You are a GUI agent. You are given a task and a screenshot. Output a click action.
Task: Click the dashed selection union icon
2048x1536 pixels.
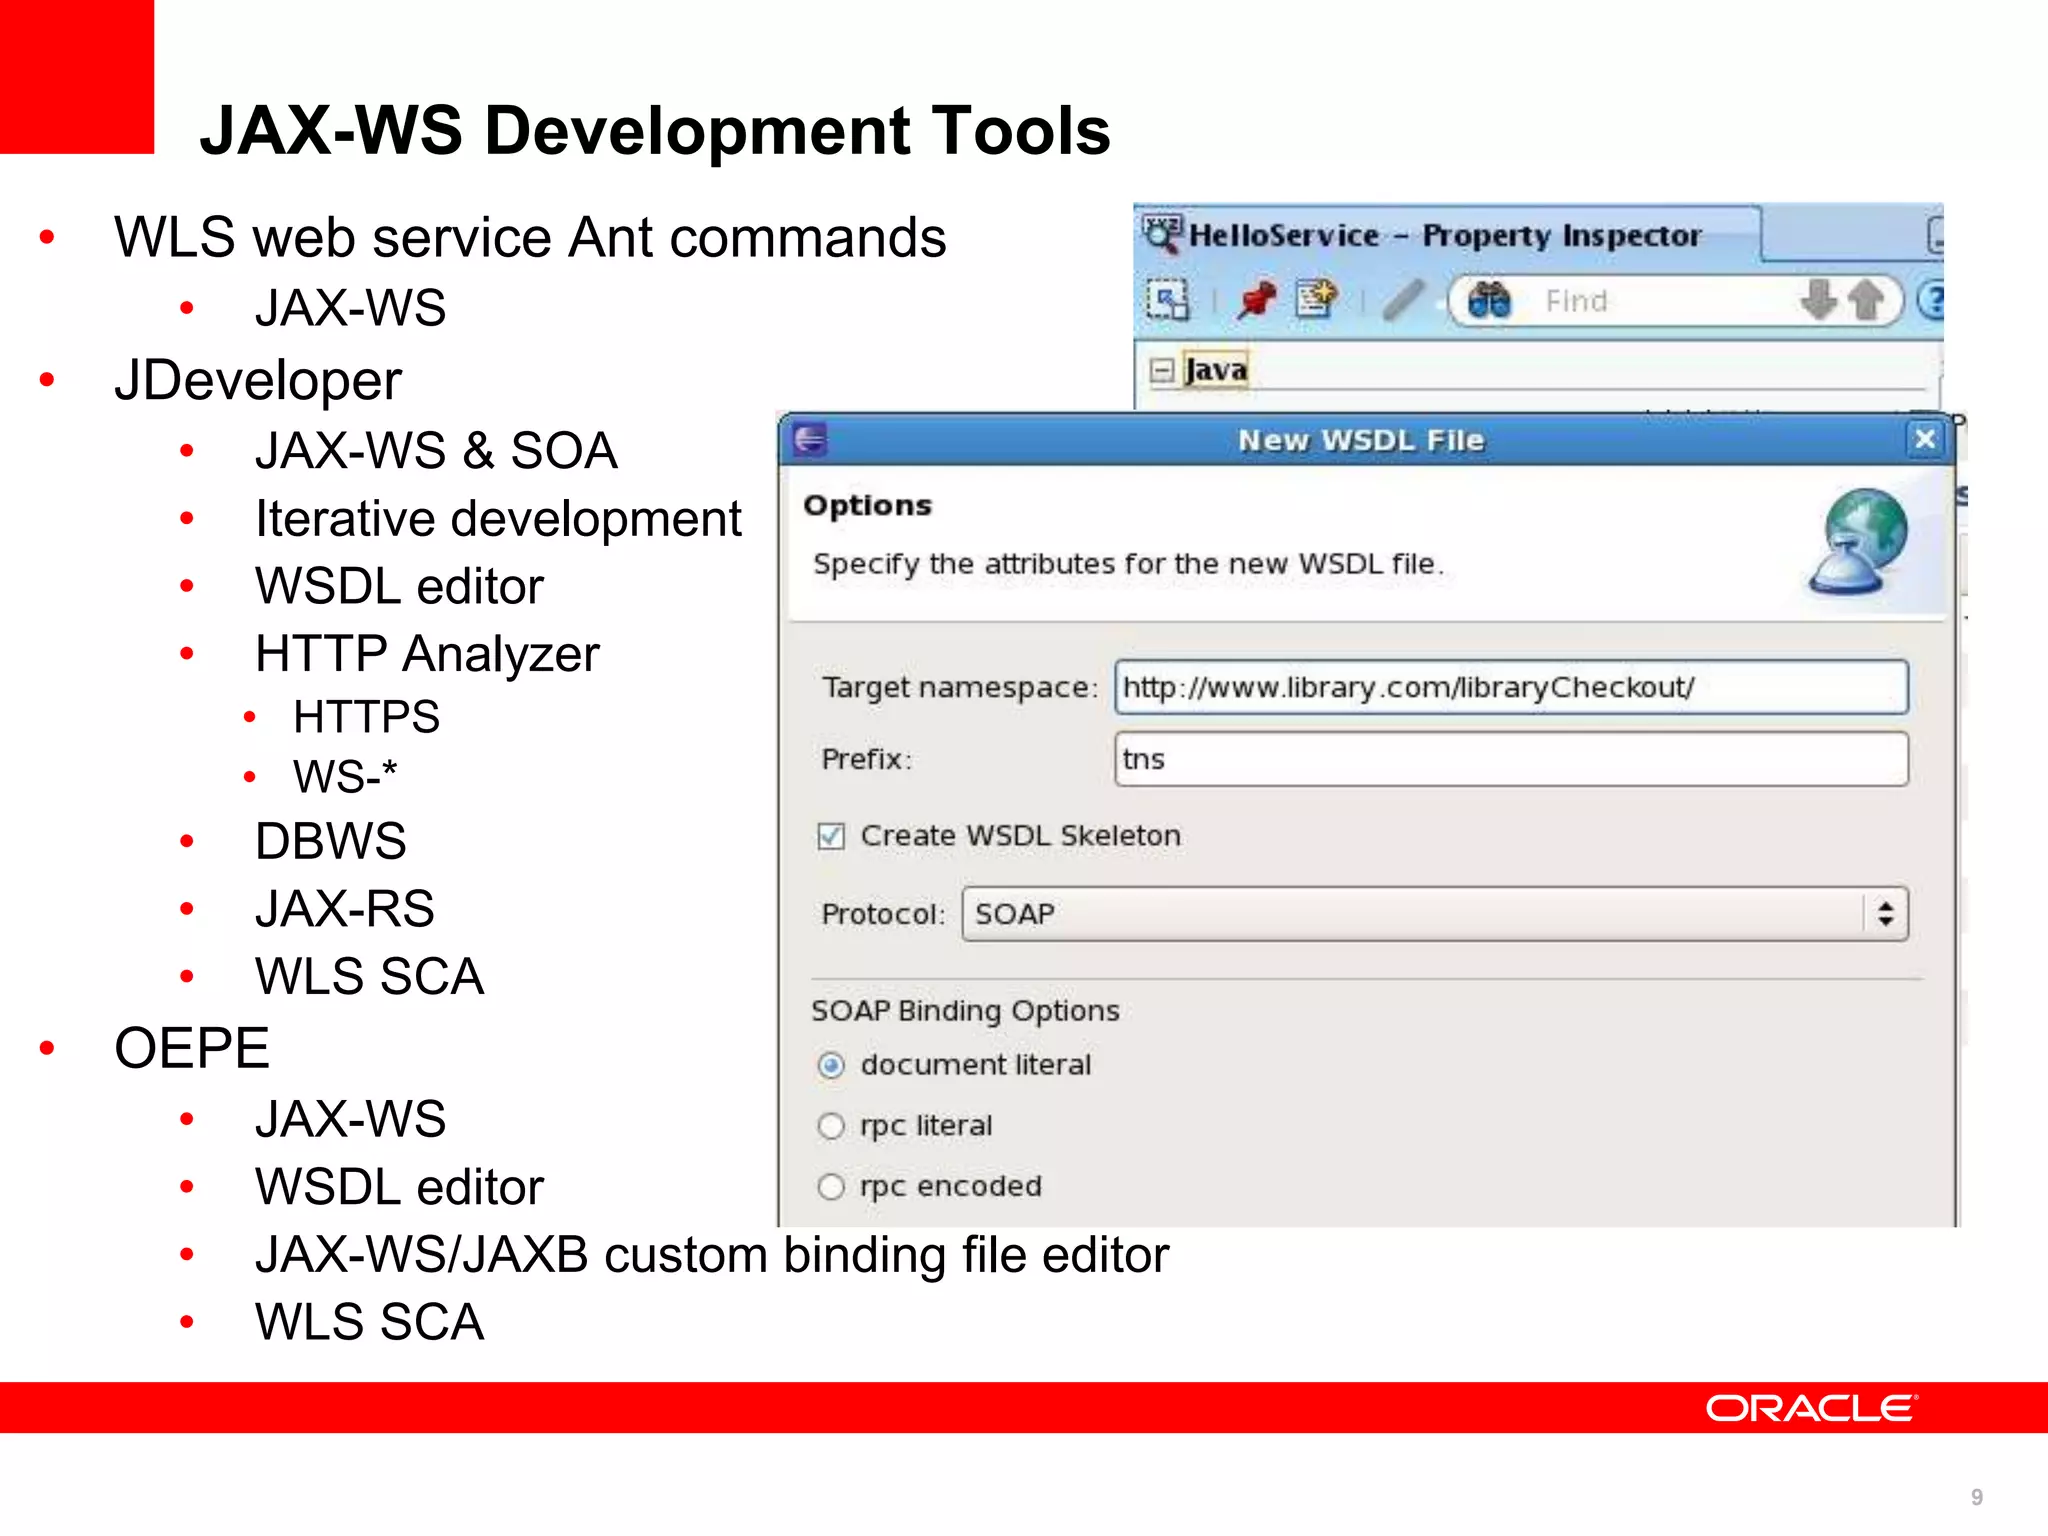click(1168, 300)
